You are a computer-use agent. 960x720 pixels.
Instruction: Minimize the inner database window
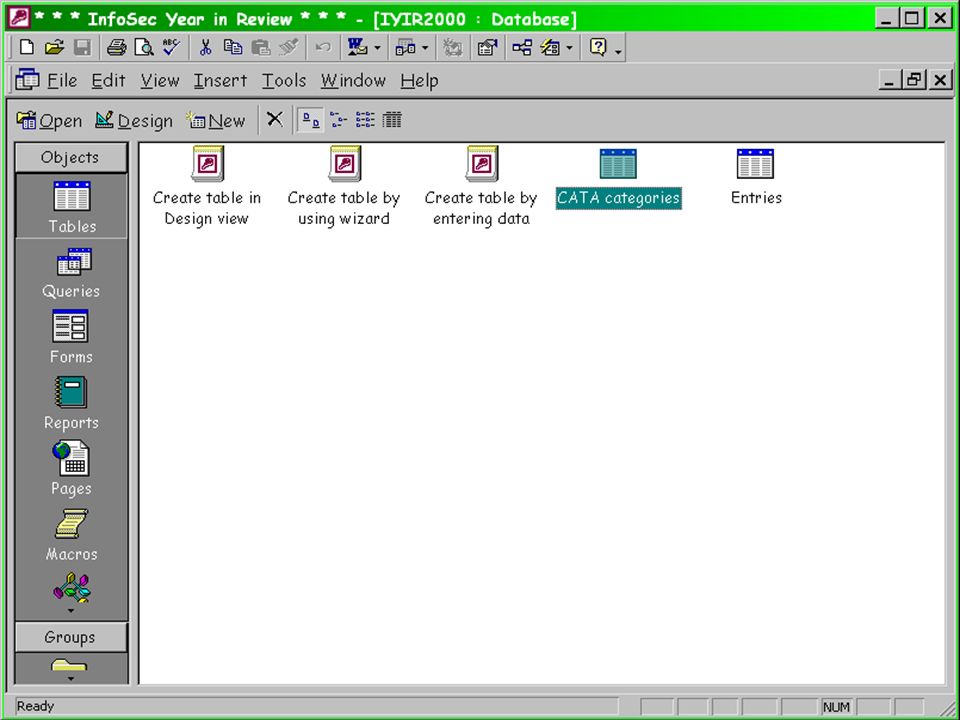click(x=889, y=80)
